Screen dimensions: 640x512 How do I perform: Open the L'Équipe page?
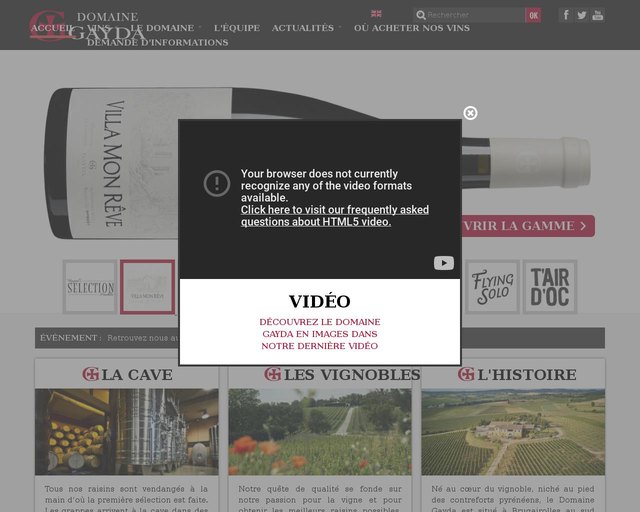pos(237,28)
